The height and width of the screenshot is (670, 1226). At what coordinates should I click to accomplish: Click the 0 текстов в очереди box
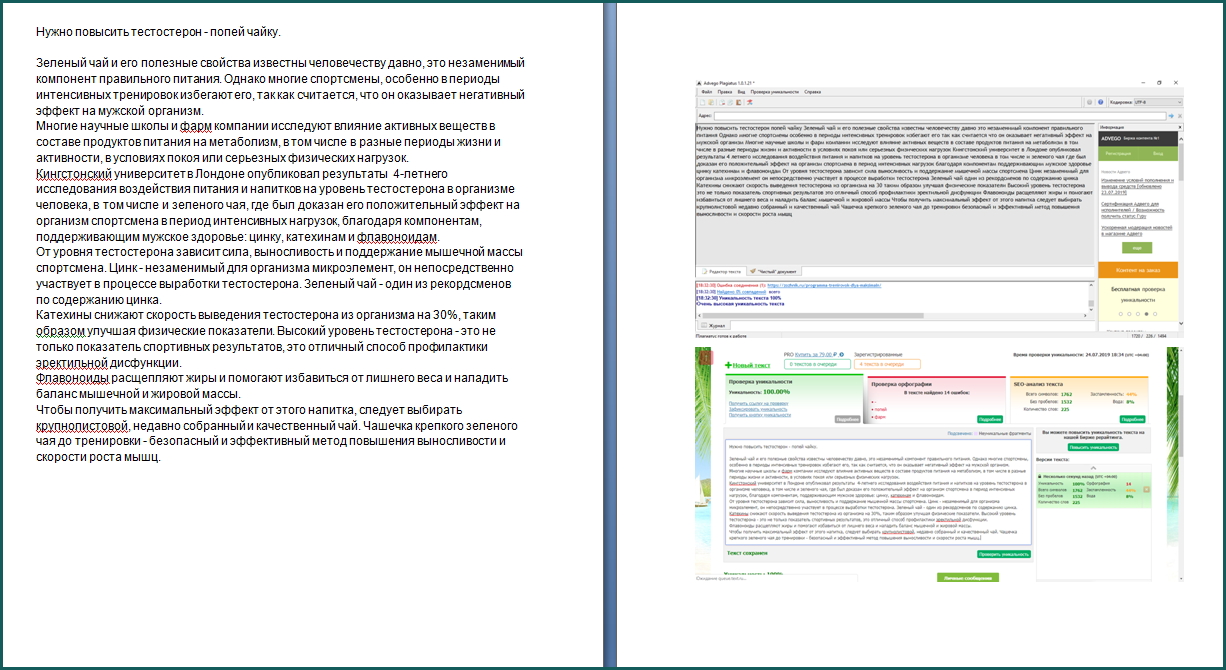click(817, 364)
